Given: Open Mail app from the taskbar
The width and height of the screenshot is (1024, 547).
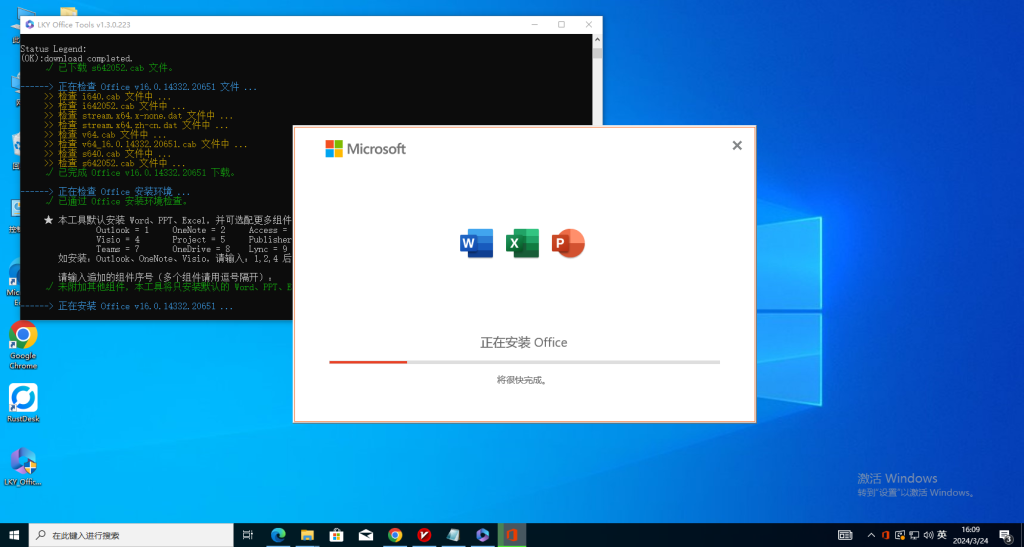Looking at the screenshot, I should click(366, 535).
